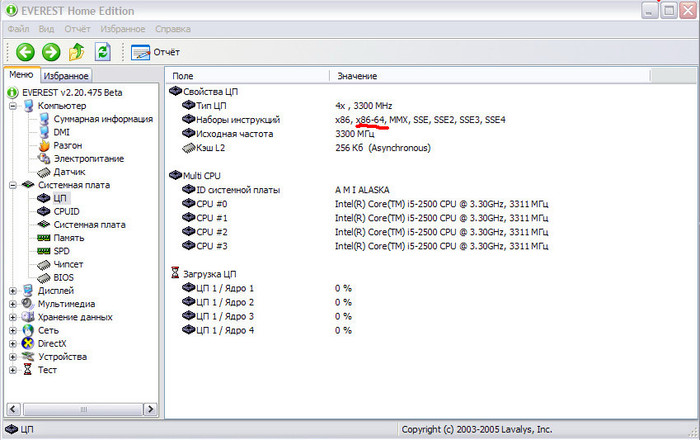Click the DirectX logo icon

coord(28,343)
